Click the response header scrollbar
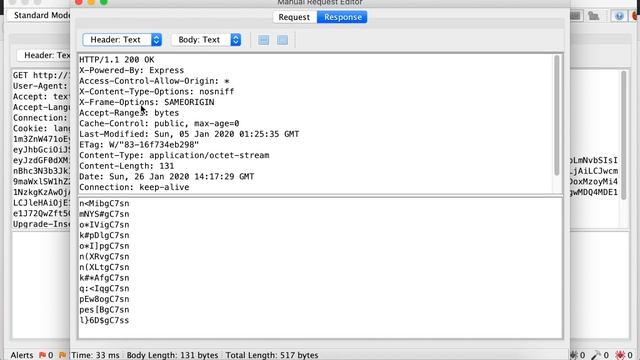Screen dimensions: 640x360 pos(557,116)
